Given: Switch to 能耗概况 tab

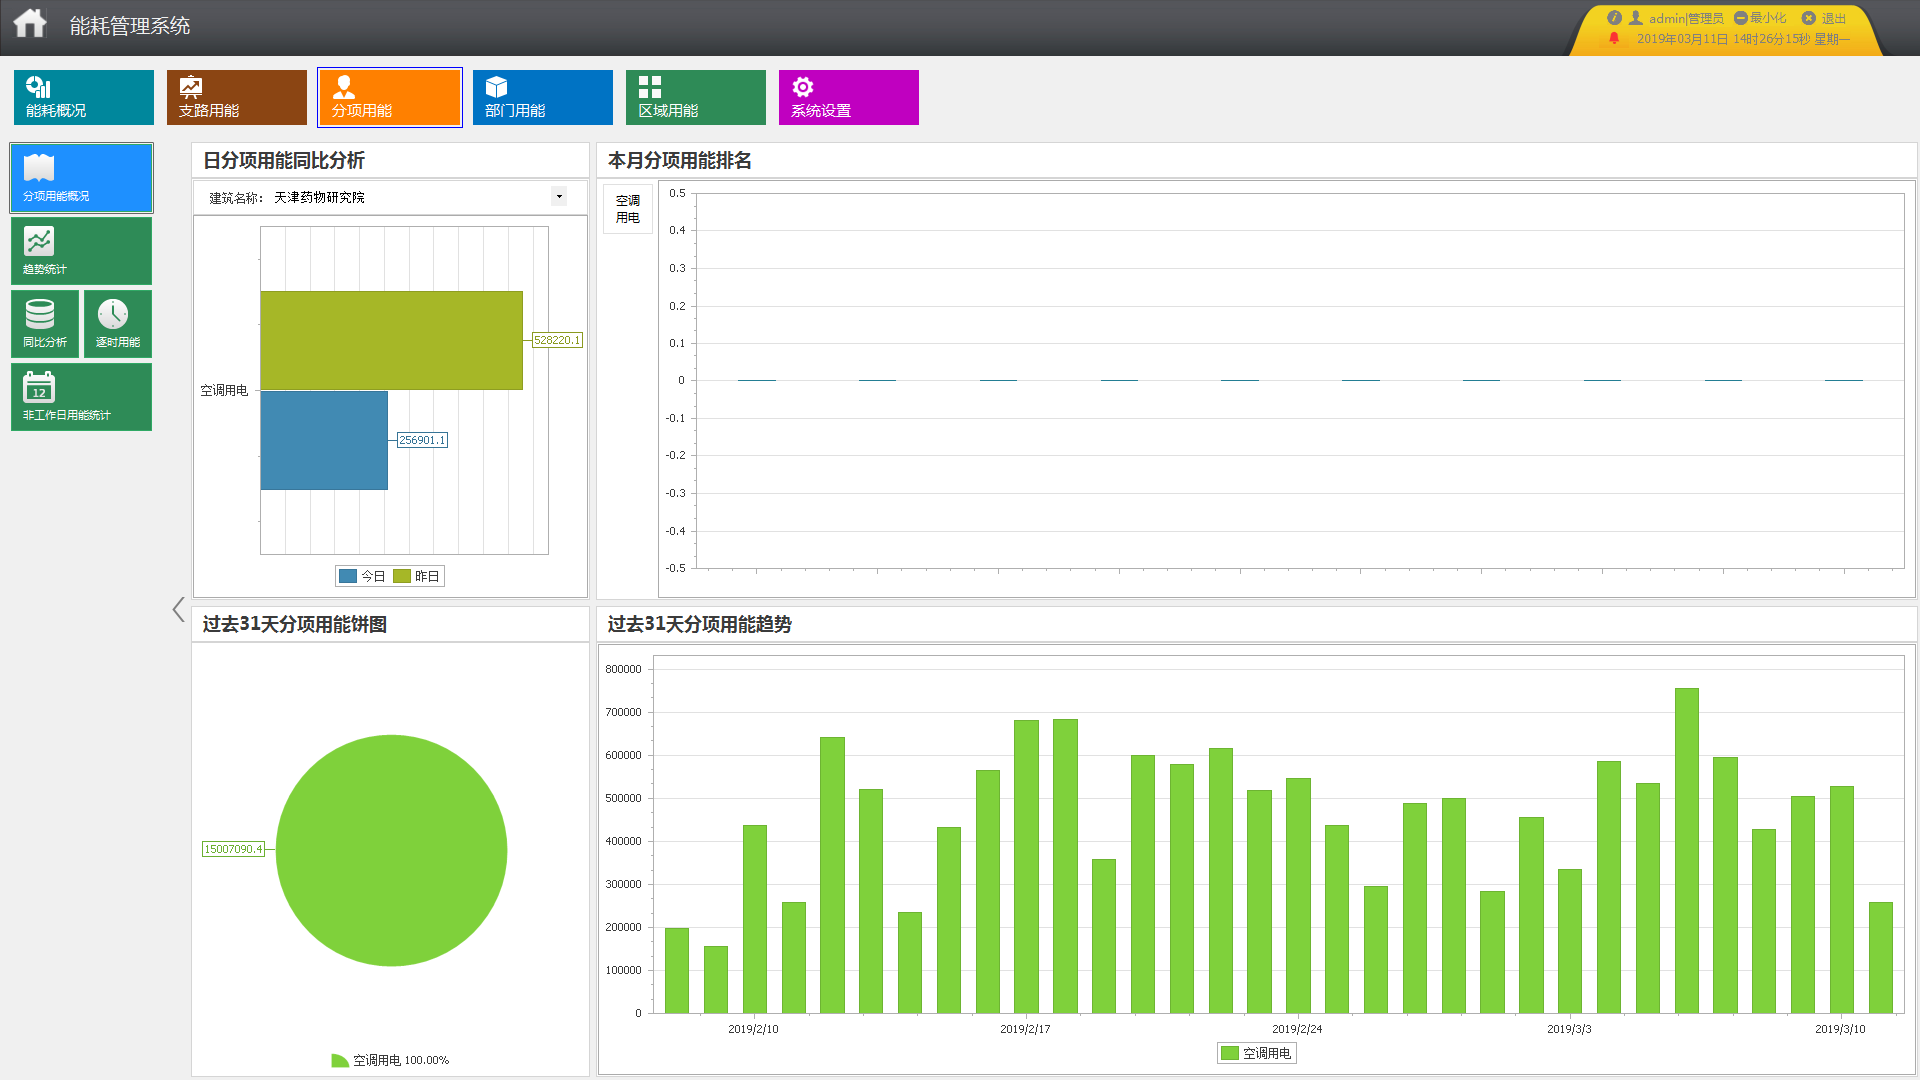Looking at the screenshot, I should pyautogui.click(x=84, y=97).
